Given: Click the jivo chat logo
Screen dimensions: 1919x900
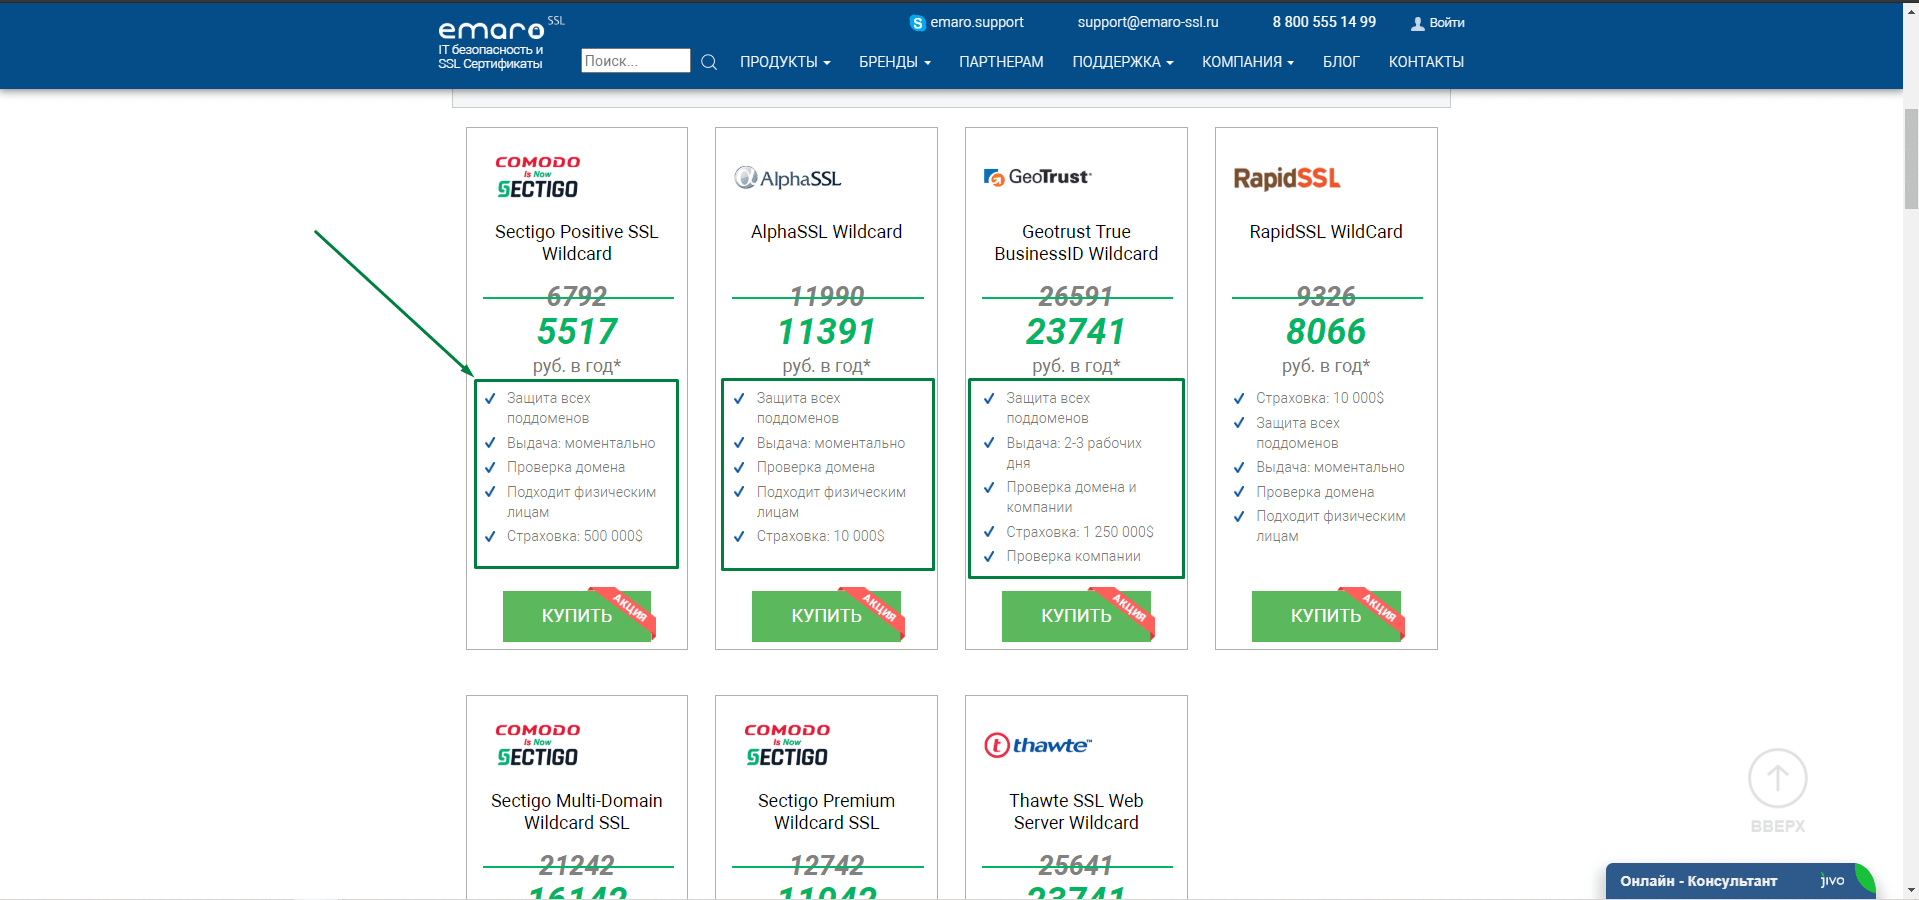Looking at the screenshot, I should (1832, 880).
